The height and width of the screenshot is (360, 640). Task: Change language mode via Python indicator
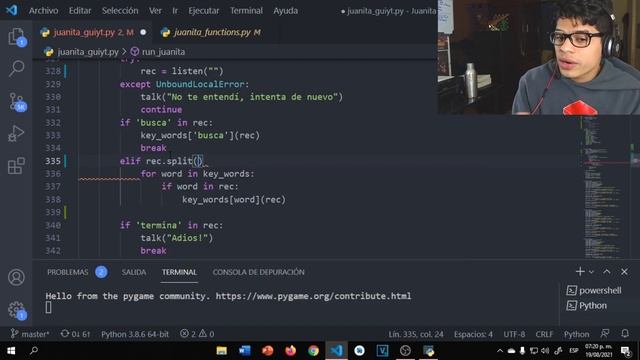[576, 334]
